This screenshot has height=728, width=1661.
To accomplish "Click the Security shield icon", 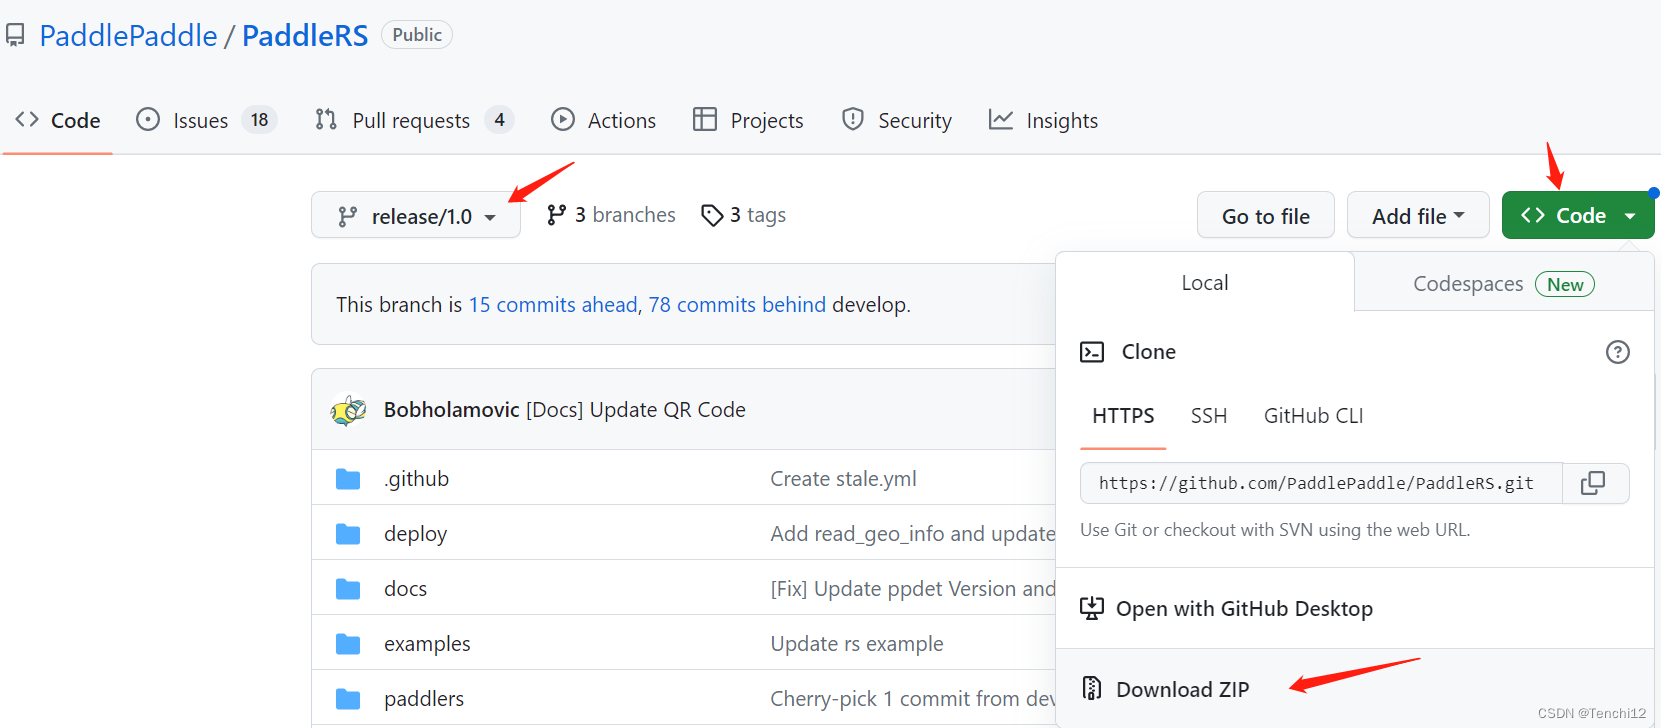I will tap(853, 120).
